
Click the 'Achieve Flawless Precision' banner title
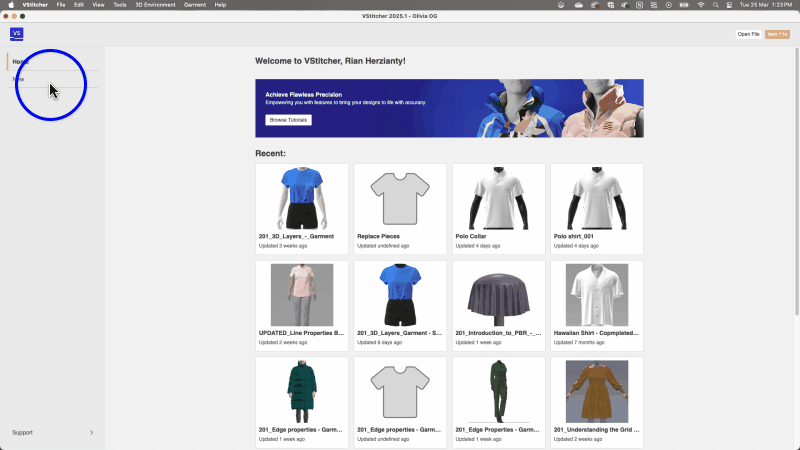[304, 94]
